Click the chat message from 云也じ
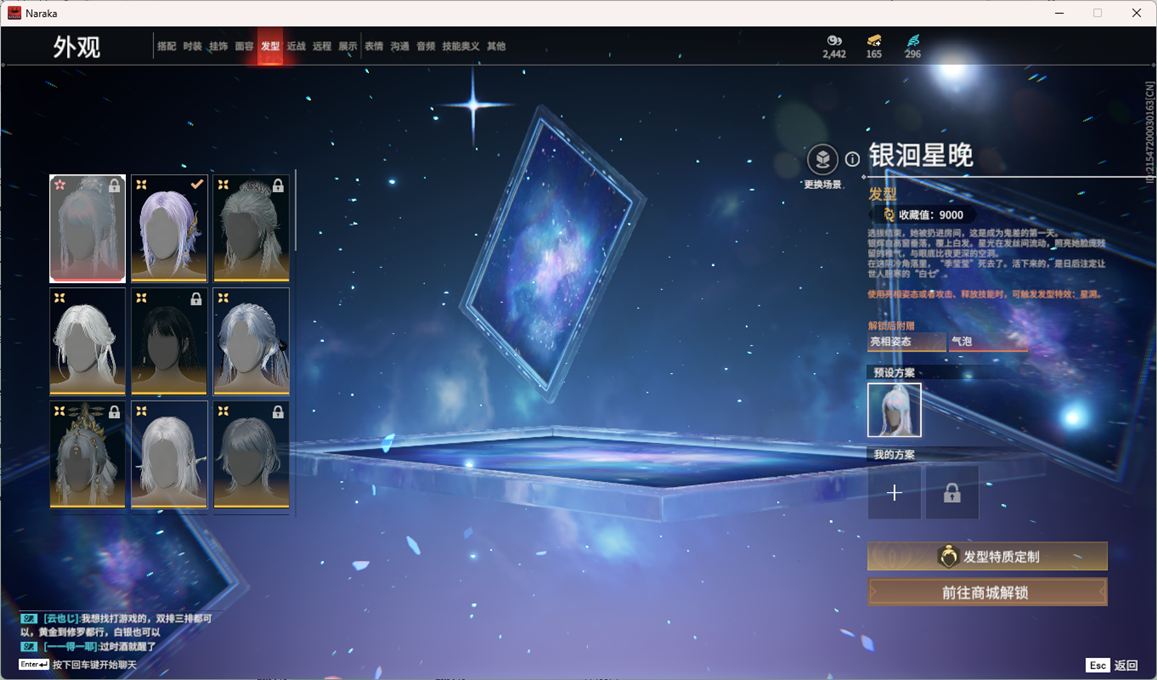The height and width of the screenshot is (680, 1157). click(x=117, y=625)
